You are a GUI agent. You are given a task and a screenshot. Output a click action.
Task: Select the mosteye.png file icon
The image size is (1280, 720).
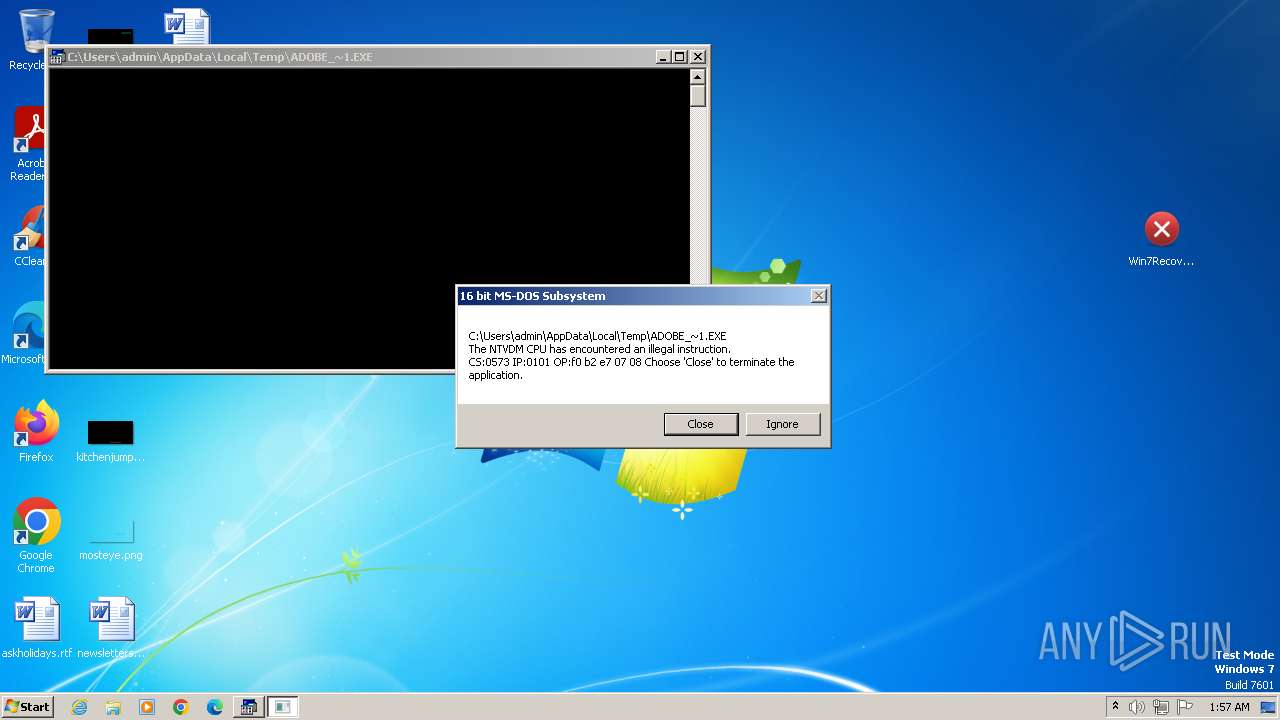[x=111, y=538]
